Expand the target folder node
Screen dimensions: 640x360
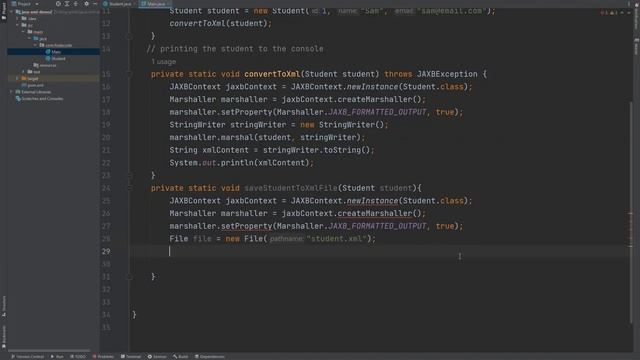18,78
